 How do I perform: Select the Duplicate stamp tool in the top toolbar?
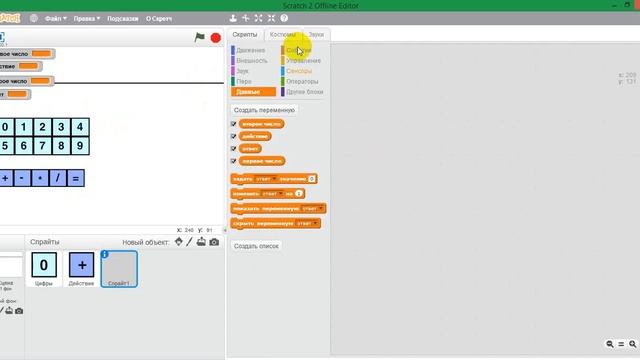coord(233,18)
